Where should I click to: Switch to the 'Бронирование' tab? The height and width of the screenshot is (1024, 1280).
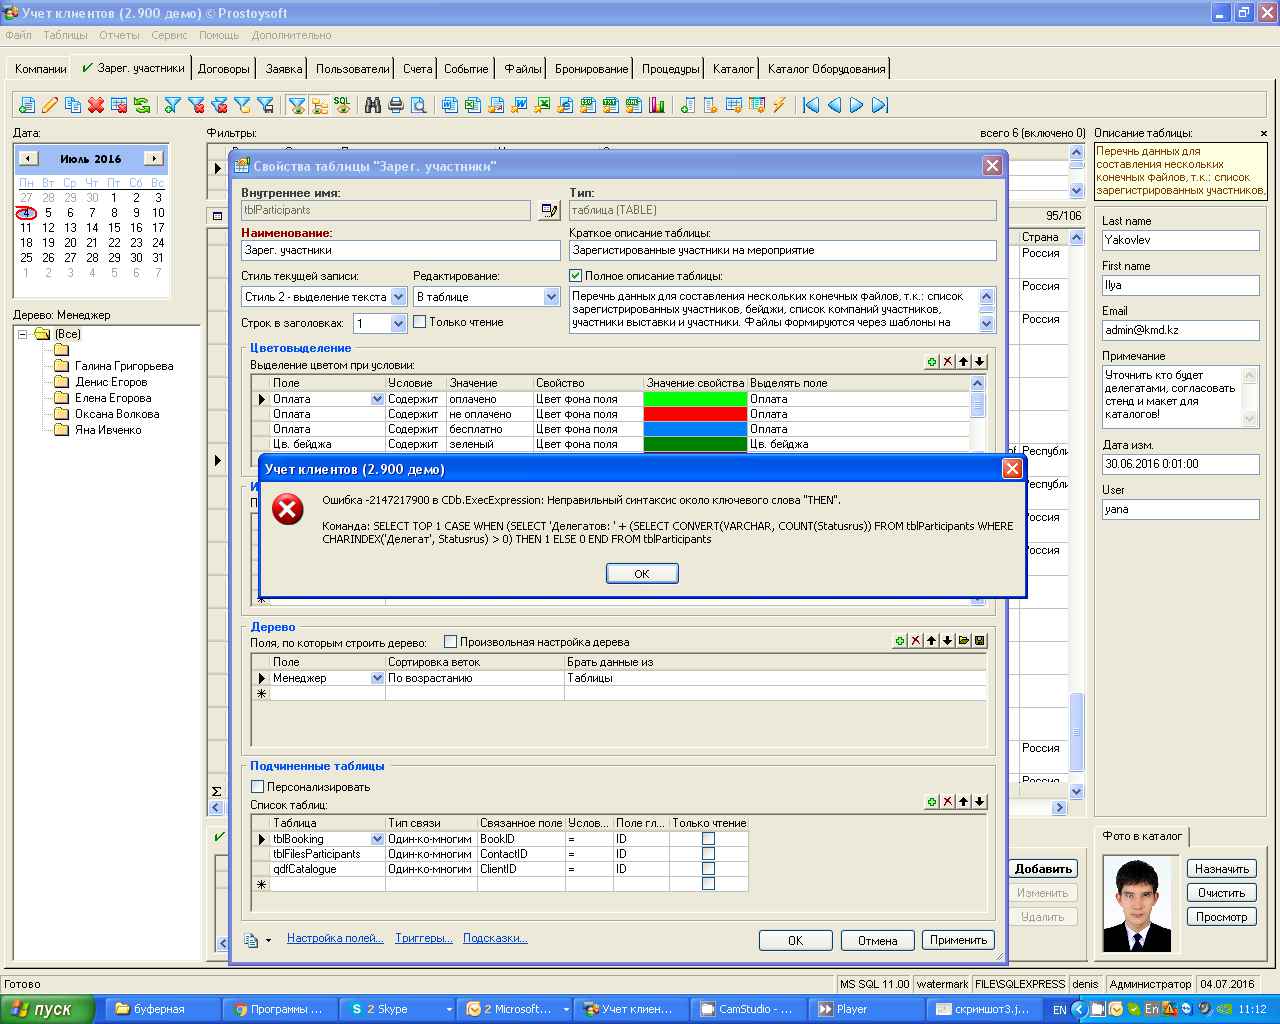592,69
